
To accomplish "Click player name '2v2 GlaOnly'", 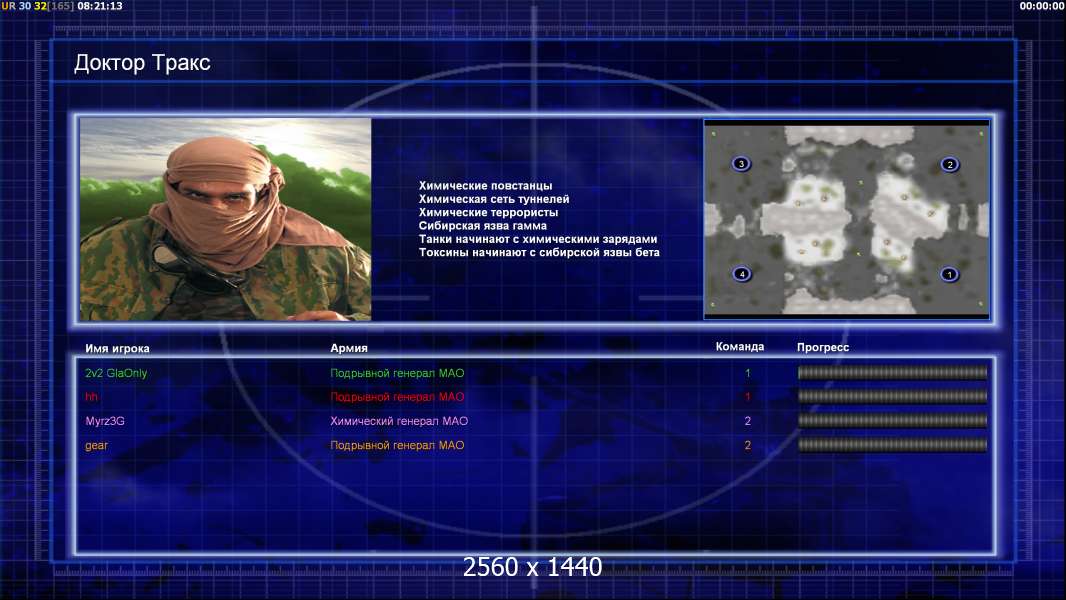I will tap(116, 373).
